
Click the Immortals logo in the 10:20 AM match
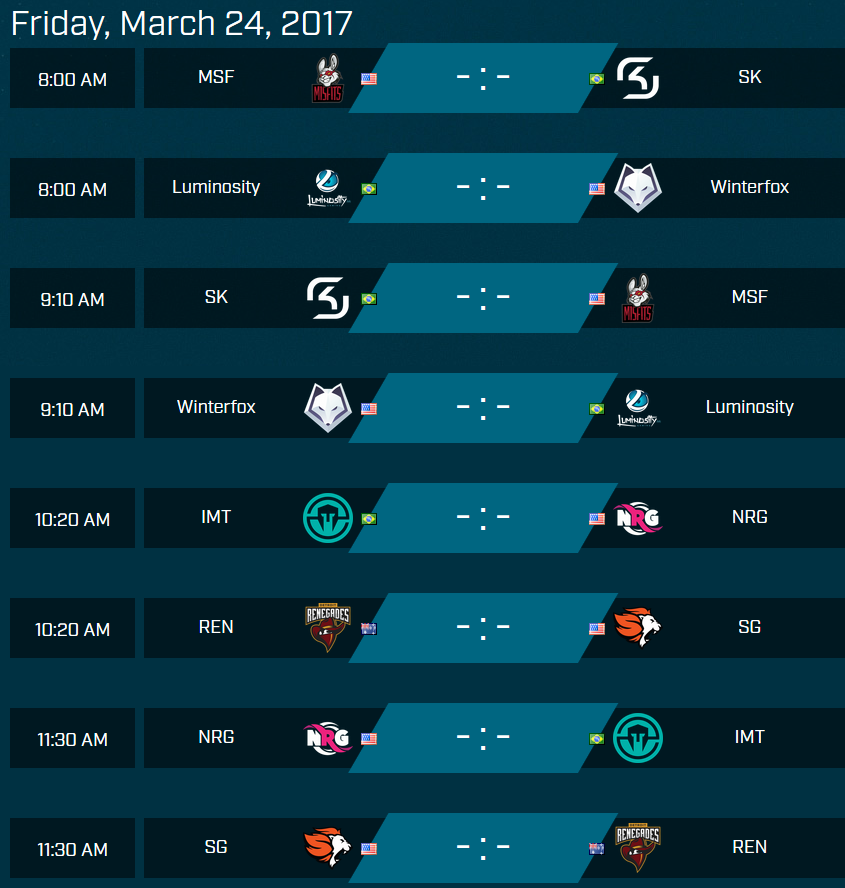pyautogui.click(x=328, y=518)
